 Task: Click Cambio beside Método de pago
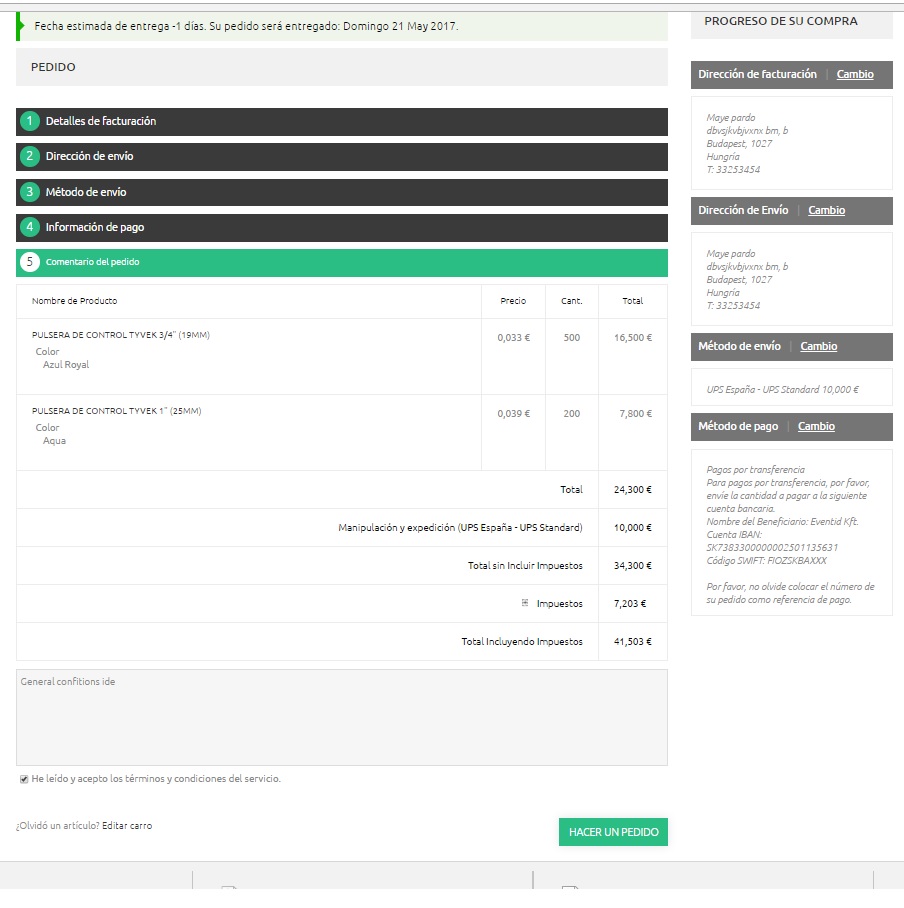[816, 426]
